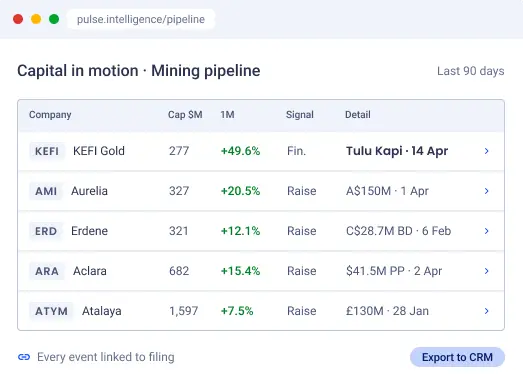Open Atalaya row chevron arrow
Viewport: 523px width, 383px height.
tap(486, 311)
